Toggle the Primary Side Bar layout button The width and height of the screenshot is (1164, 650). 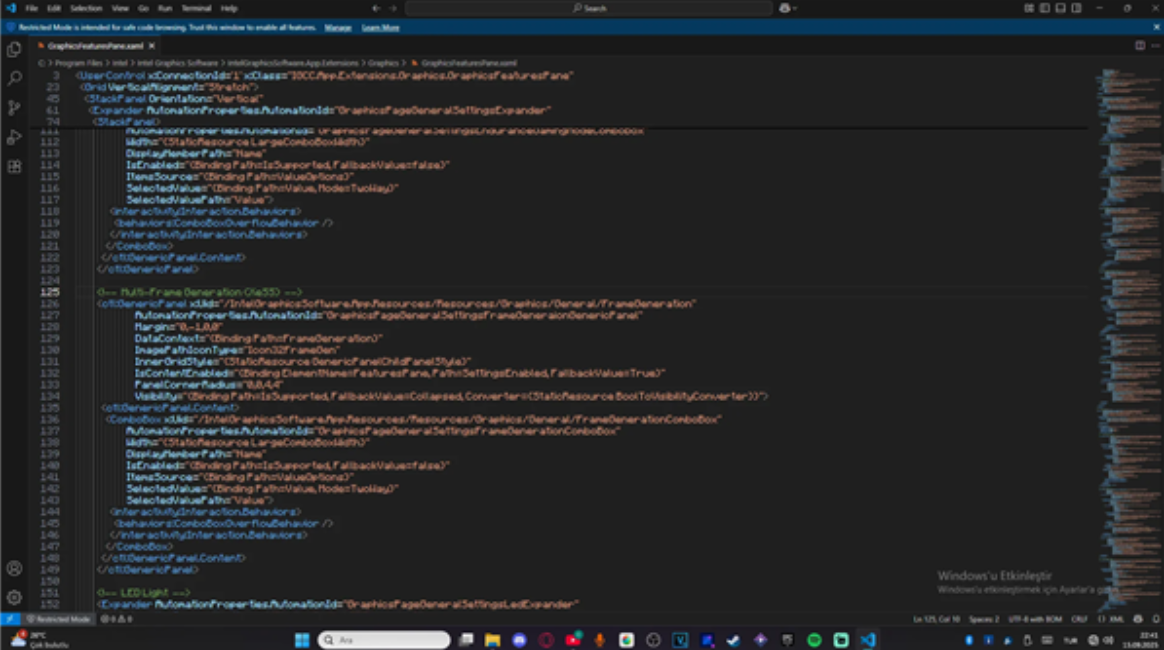point(1045,8)
